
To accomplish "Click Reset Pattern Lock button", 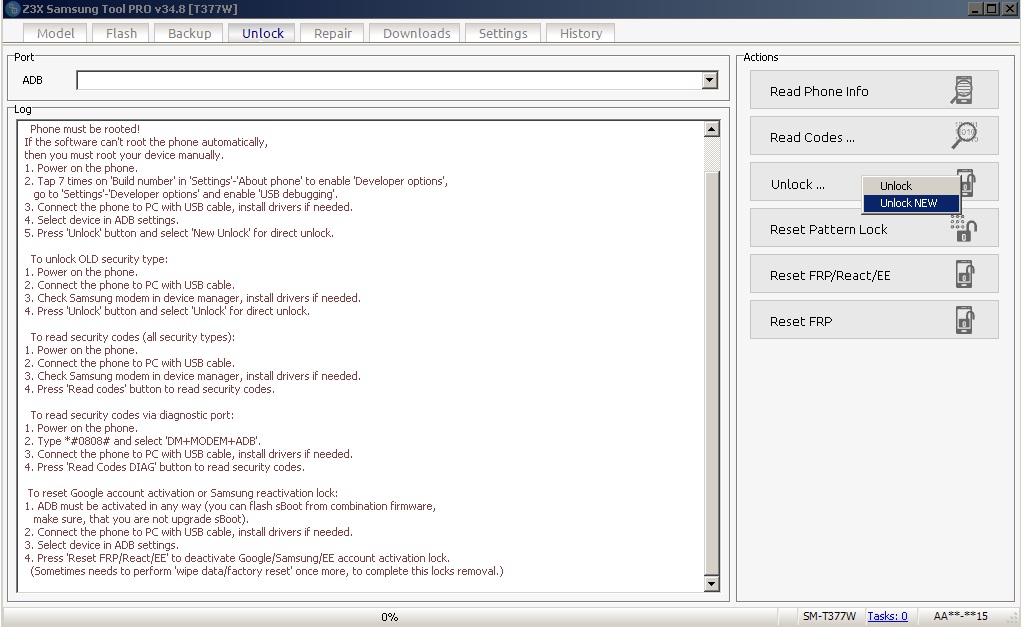I will point(874,228).
